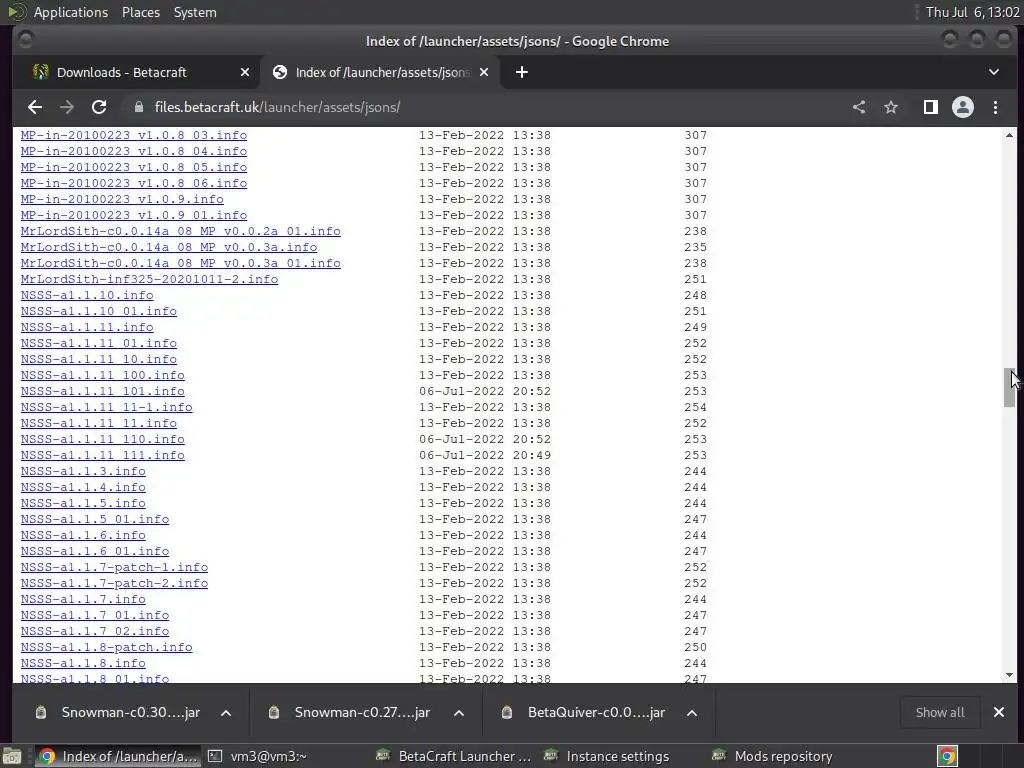Click Chrome icon in the system tray
The height and width of the screenshot is (768, 1024).
(947, 756)
